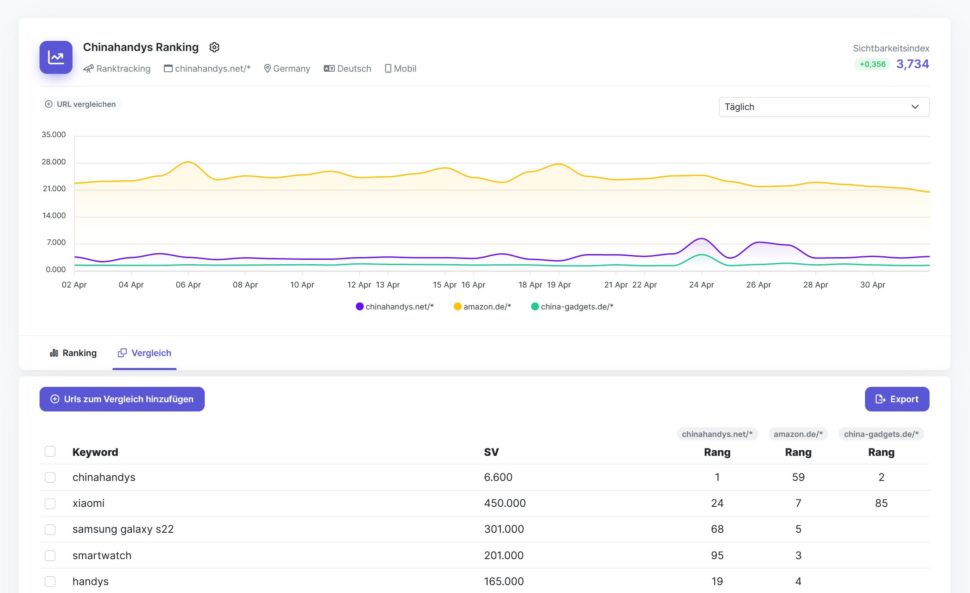Open settings gear next to Chinahandys Ranking
This screenshot has height=593, width=970.
coord(214,47)
